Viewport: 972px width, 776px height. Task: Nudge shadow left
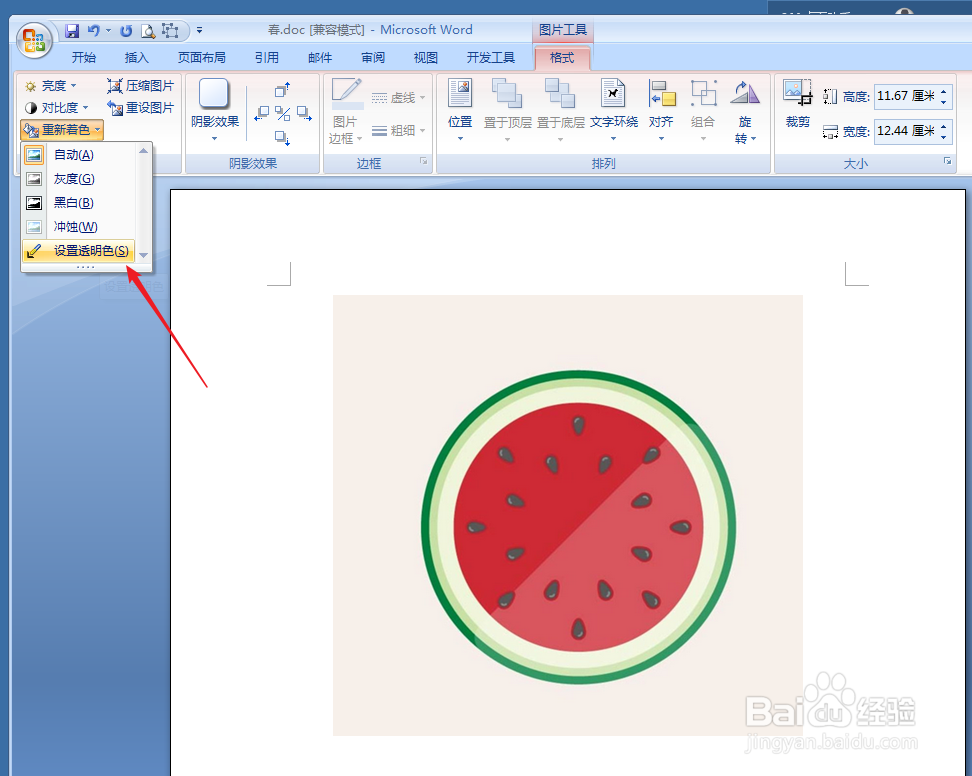[262, 113]
